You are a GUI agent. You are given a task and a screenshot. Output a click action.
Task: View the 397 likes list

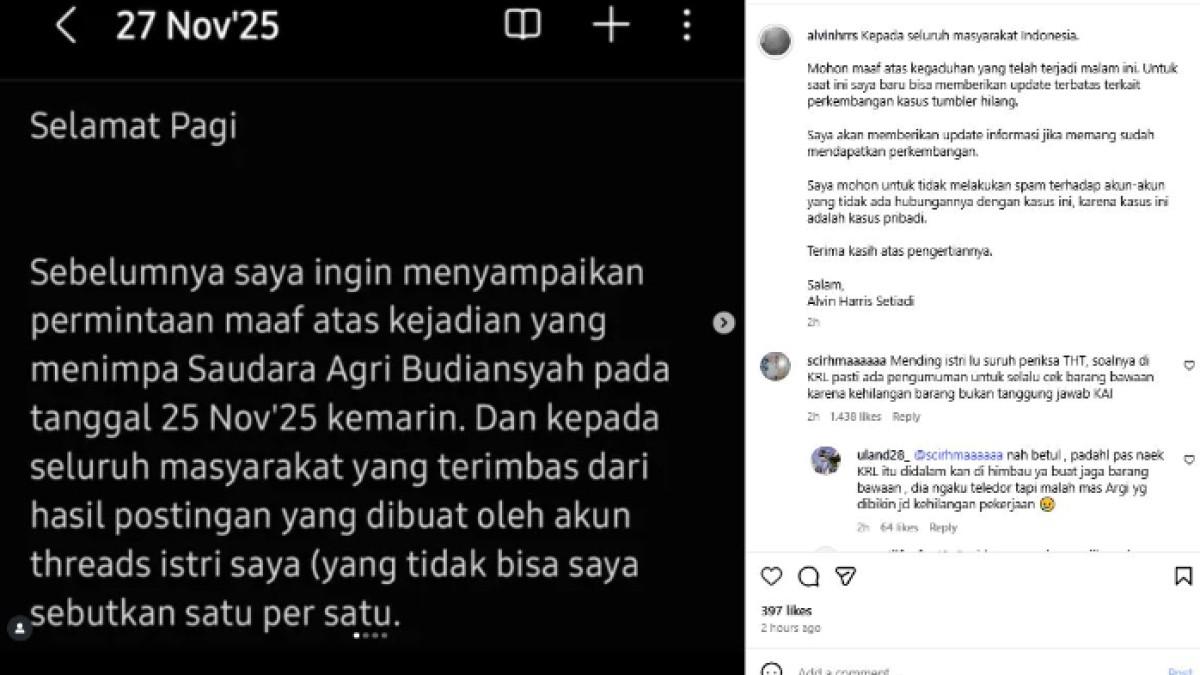coord(786,610)
